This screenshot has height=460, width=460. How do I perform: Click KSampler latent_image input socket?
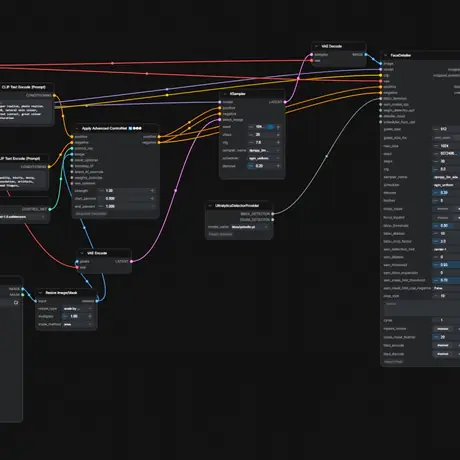220,120
